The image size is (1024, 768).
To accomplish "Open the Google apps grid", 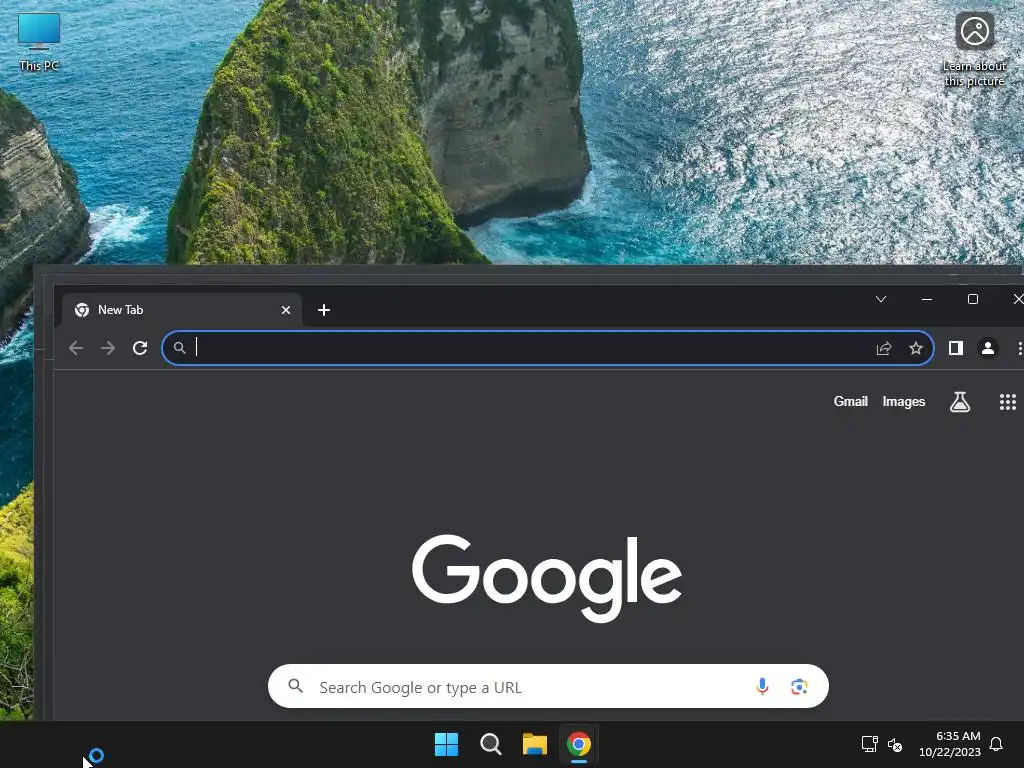I will (1008, 402).
